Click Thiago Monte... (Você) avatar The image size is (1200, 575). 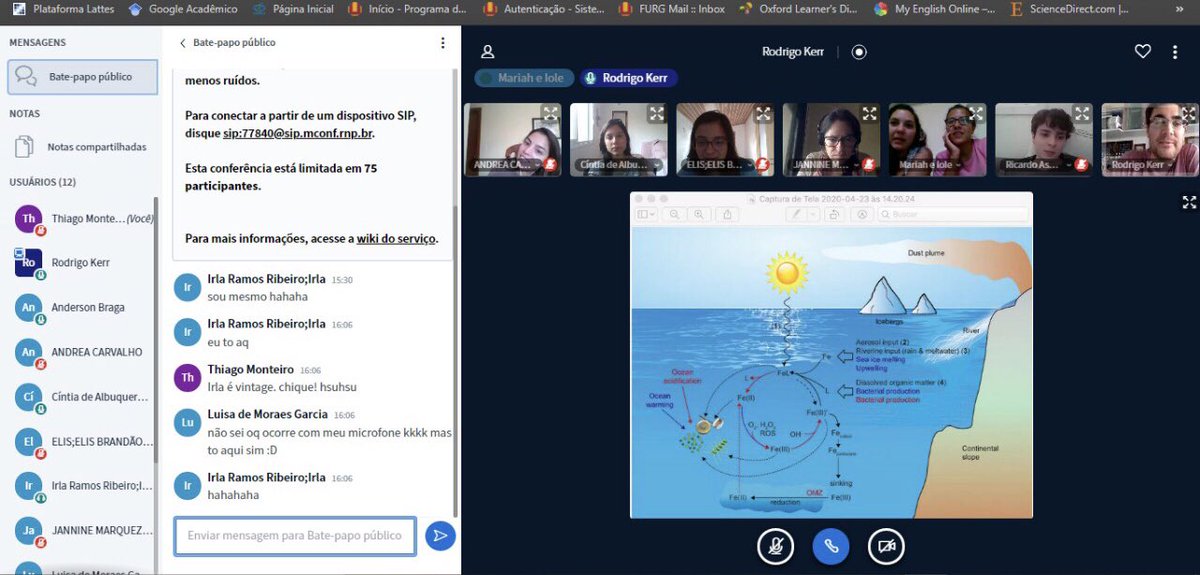pos(29,218)
